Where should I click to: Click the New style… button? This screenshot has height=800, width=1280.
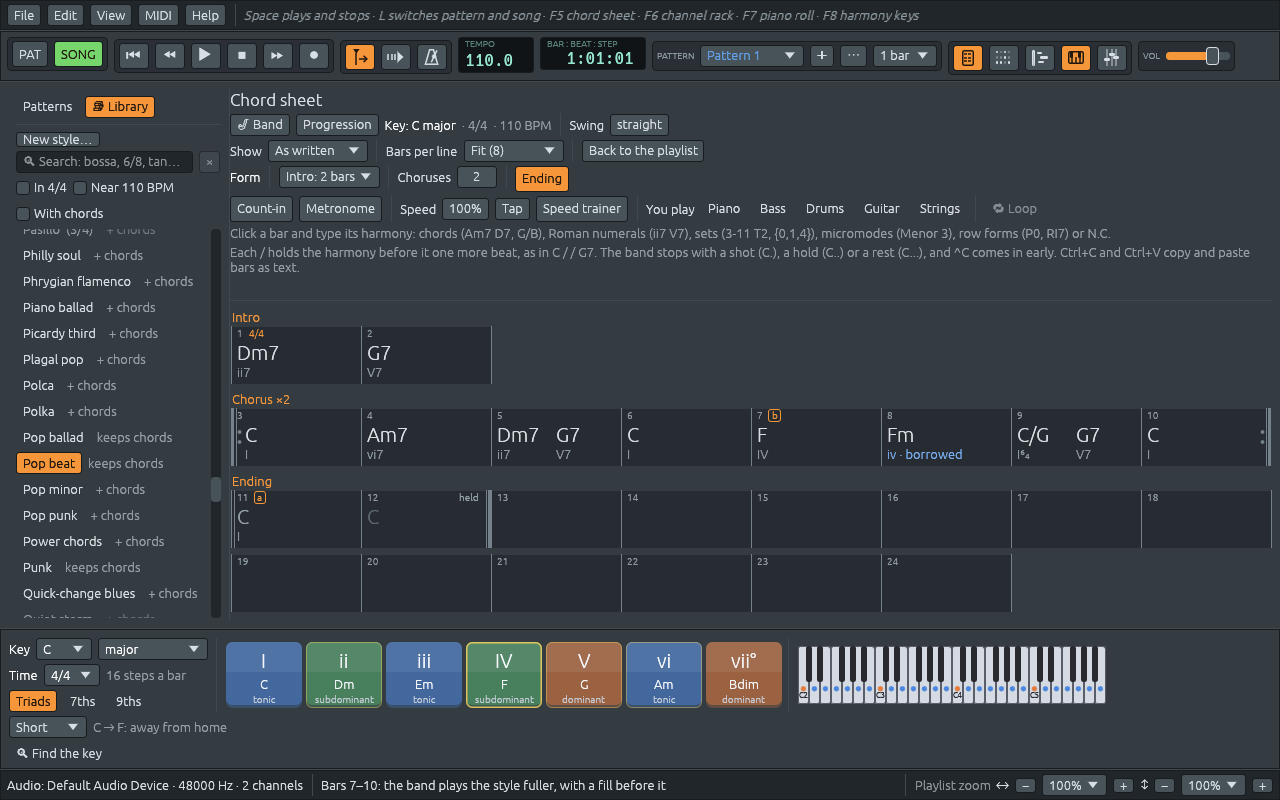(x=58, y=140)
